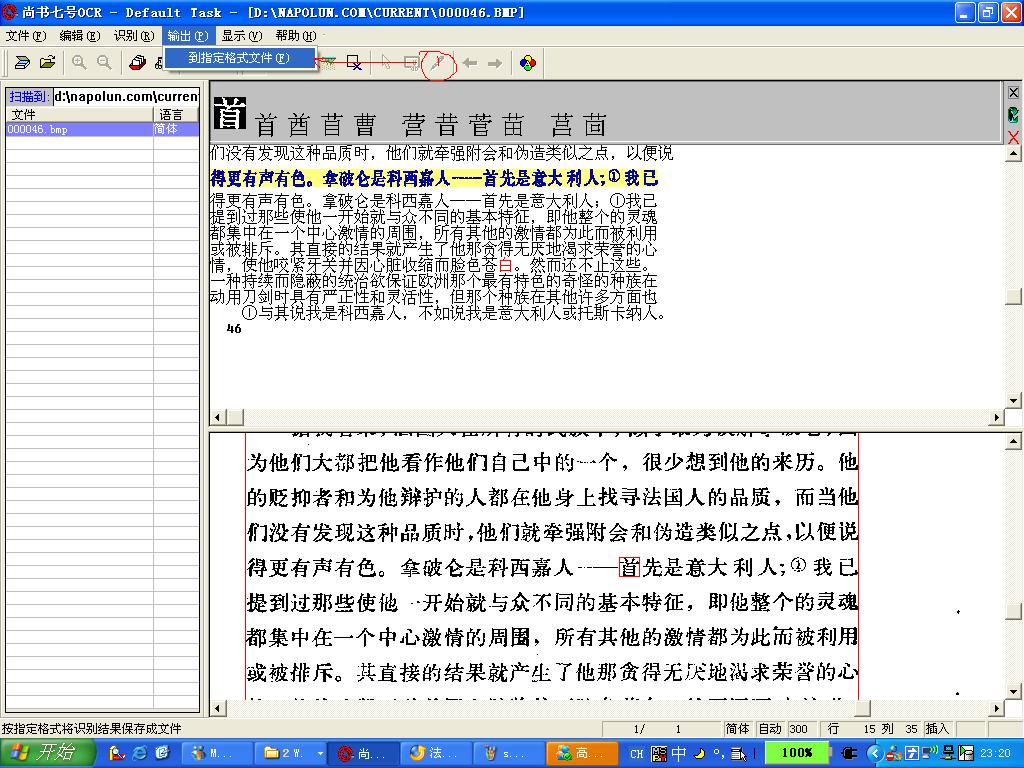Open the 编辑 menu
The image size is (1024, 768).
[80, 35]
